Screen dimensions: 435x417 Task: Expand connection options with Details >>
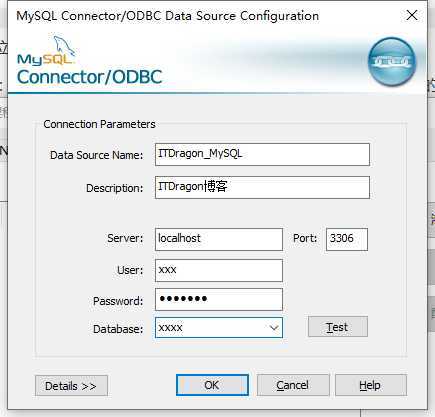71,386
